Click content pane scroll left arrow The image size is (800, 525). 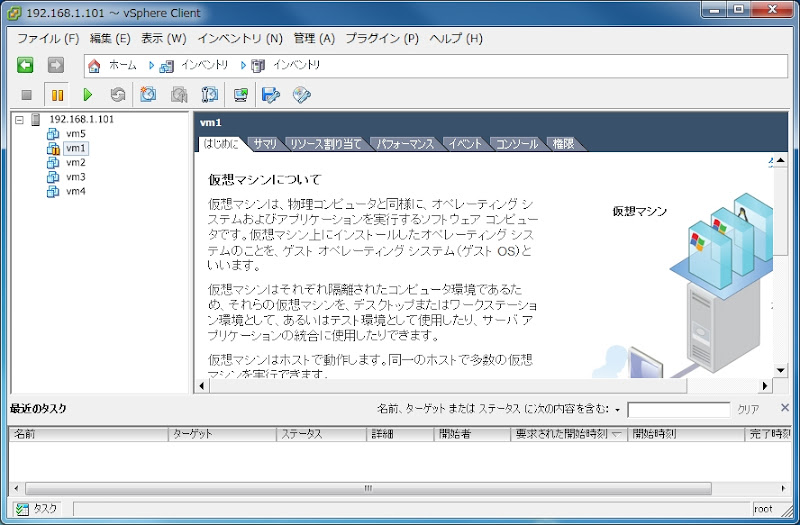point(202,386)
